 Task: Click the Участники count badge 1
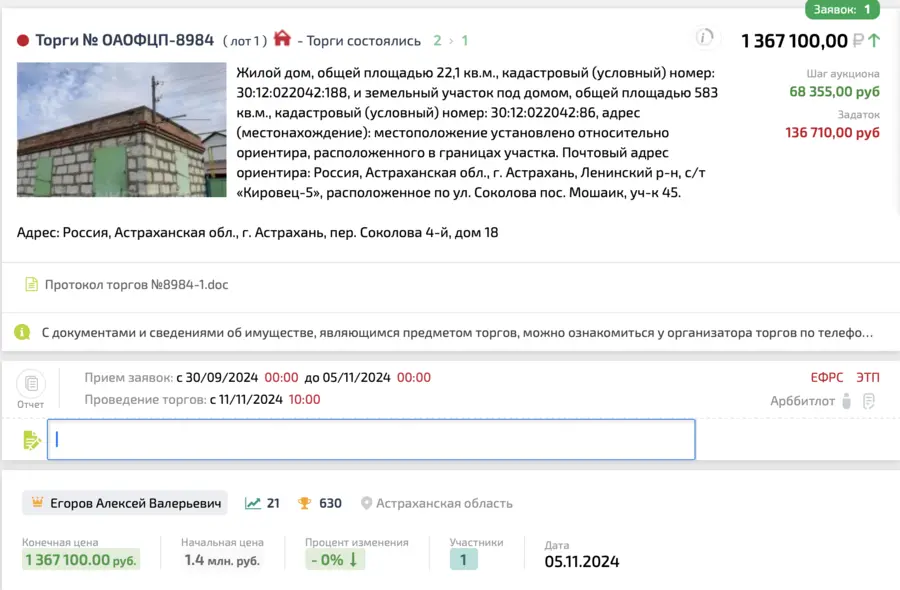tap(464, 560)
